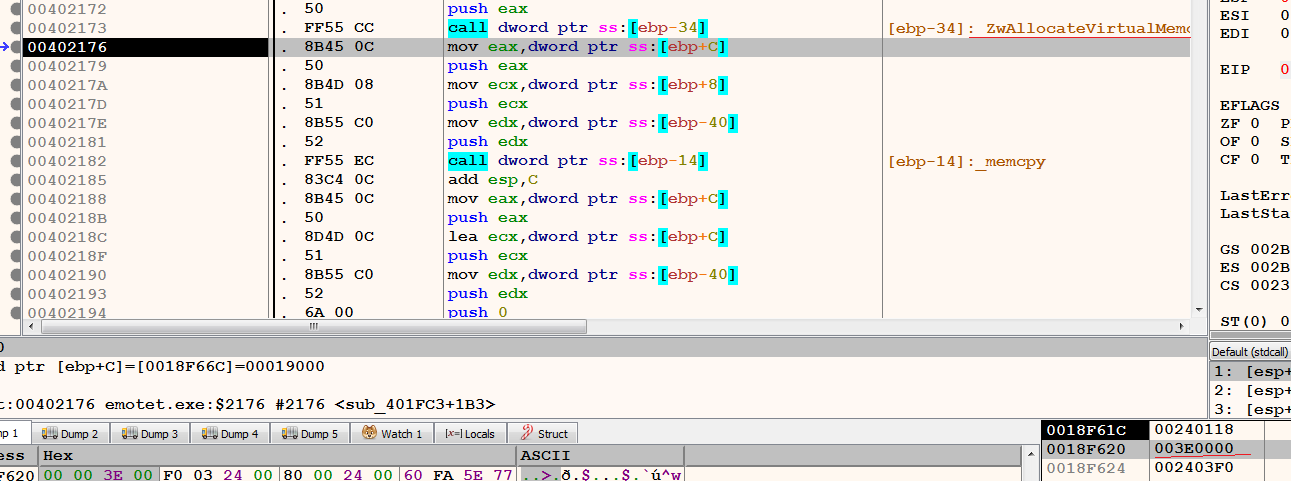Select dump hex bytes 60 FA 5E 77
The width and height of the screenshot is (1291, 481).
pyautogui.click(x=458, y=474)
